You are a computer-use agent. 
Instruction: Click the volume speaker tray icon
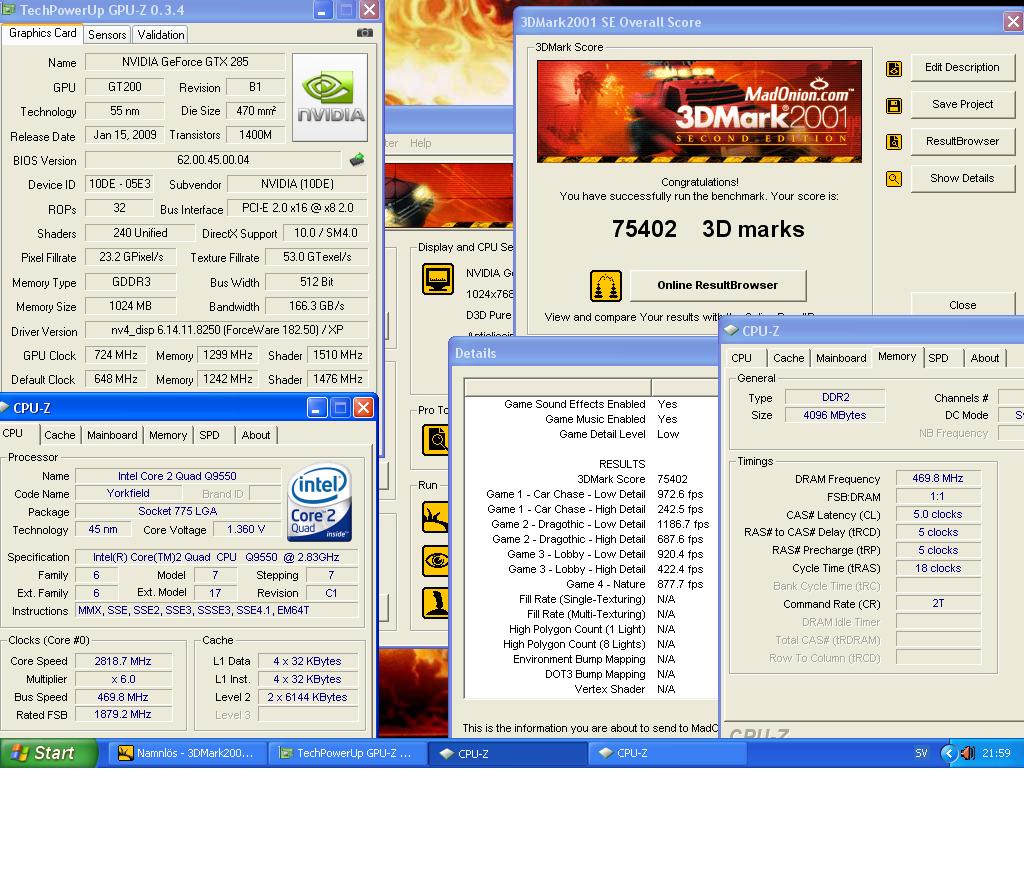(x=968, y=753)
